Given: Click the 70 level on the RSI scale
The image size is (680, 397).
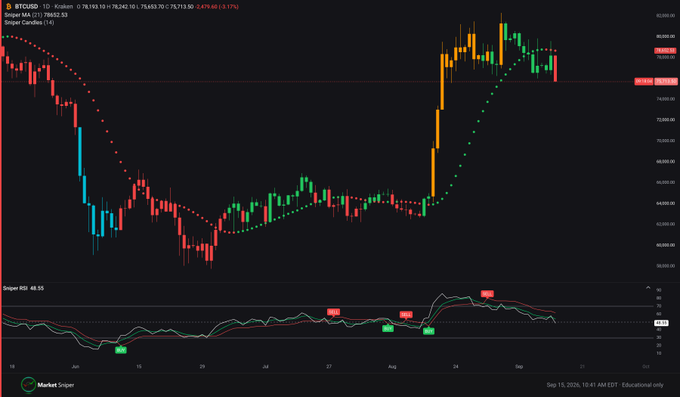Looking at the screenshot, I should point(659,306).
